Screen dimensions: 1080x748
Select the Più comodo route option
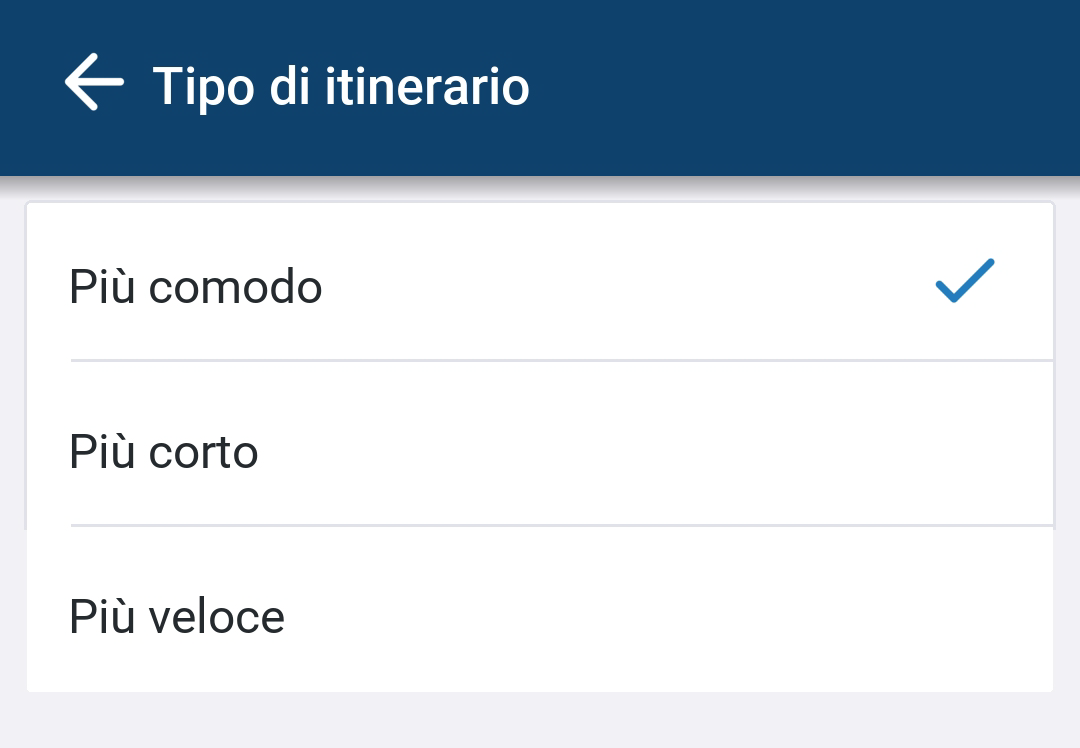540,287
